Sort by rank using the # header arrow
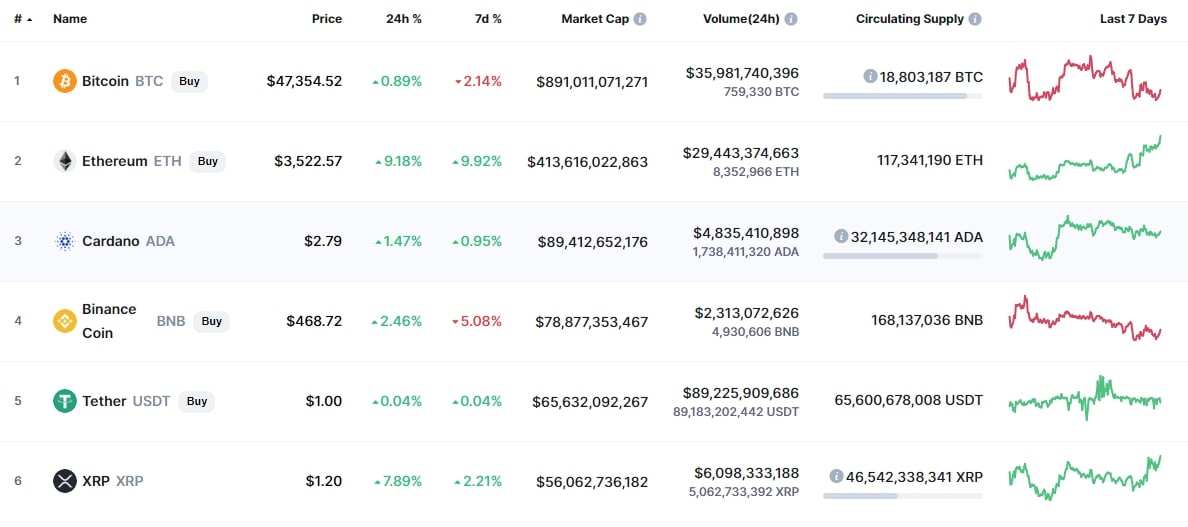1188x527 pixels. [30, 20]
